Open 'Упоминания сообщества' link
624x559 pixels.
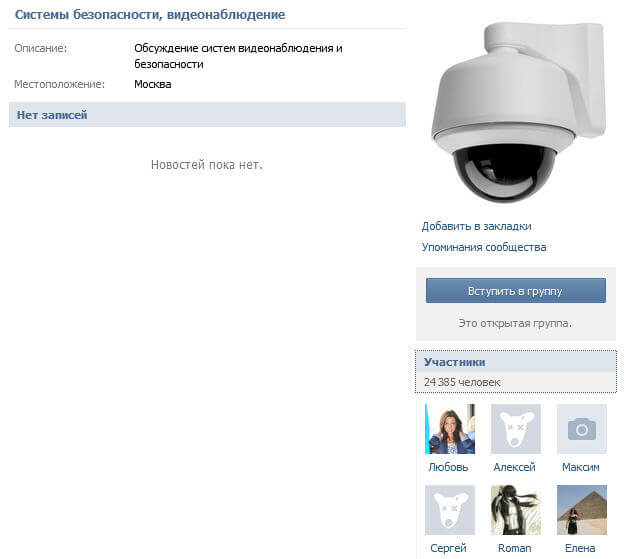point(484,247)
